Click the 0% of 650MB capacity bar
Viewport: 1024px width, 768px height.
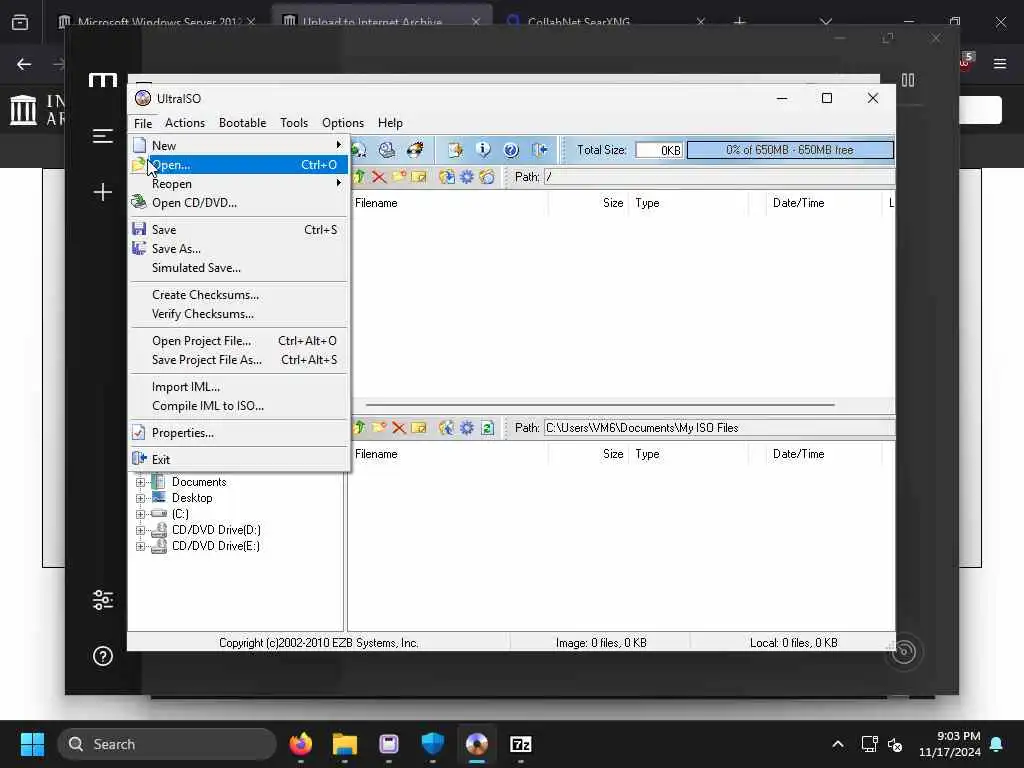coord(790,150)
